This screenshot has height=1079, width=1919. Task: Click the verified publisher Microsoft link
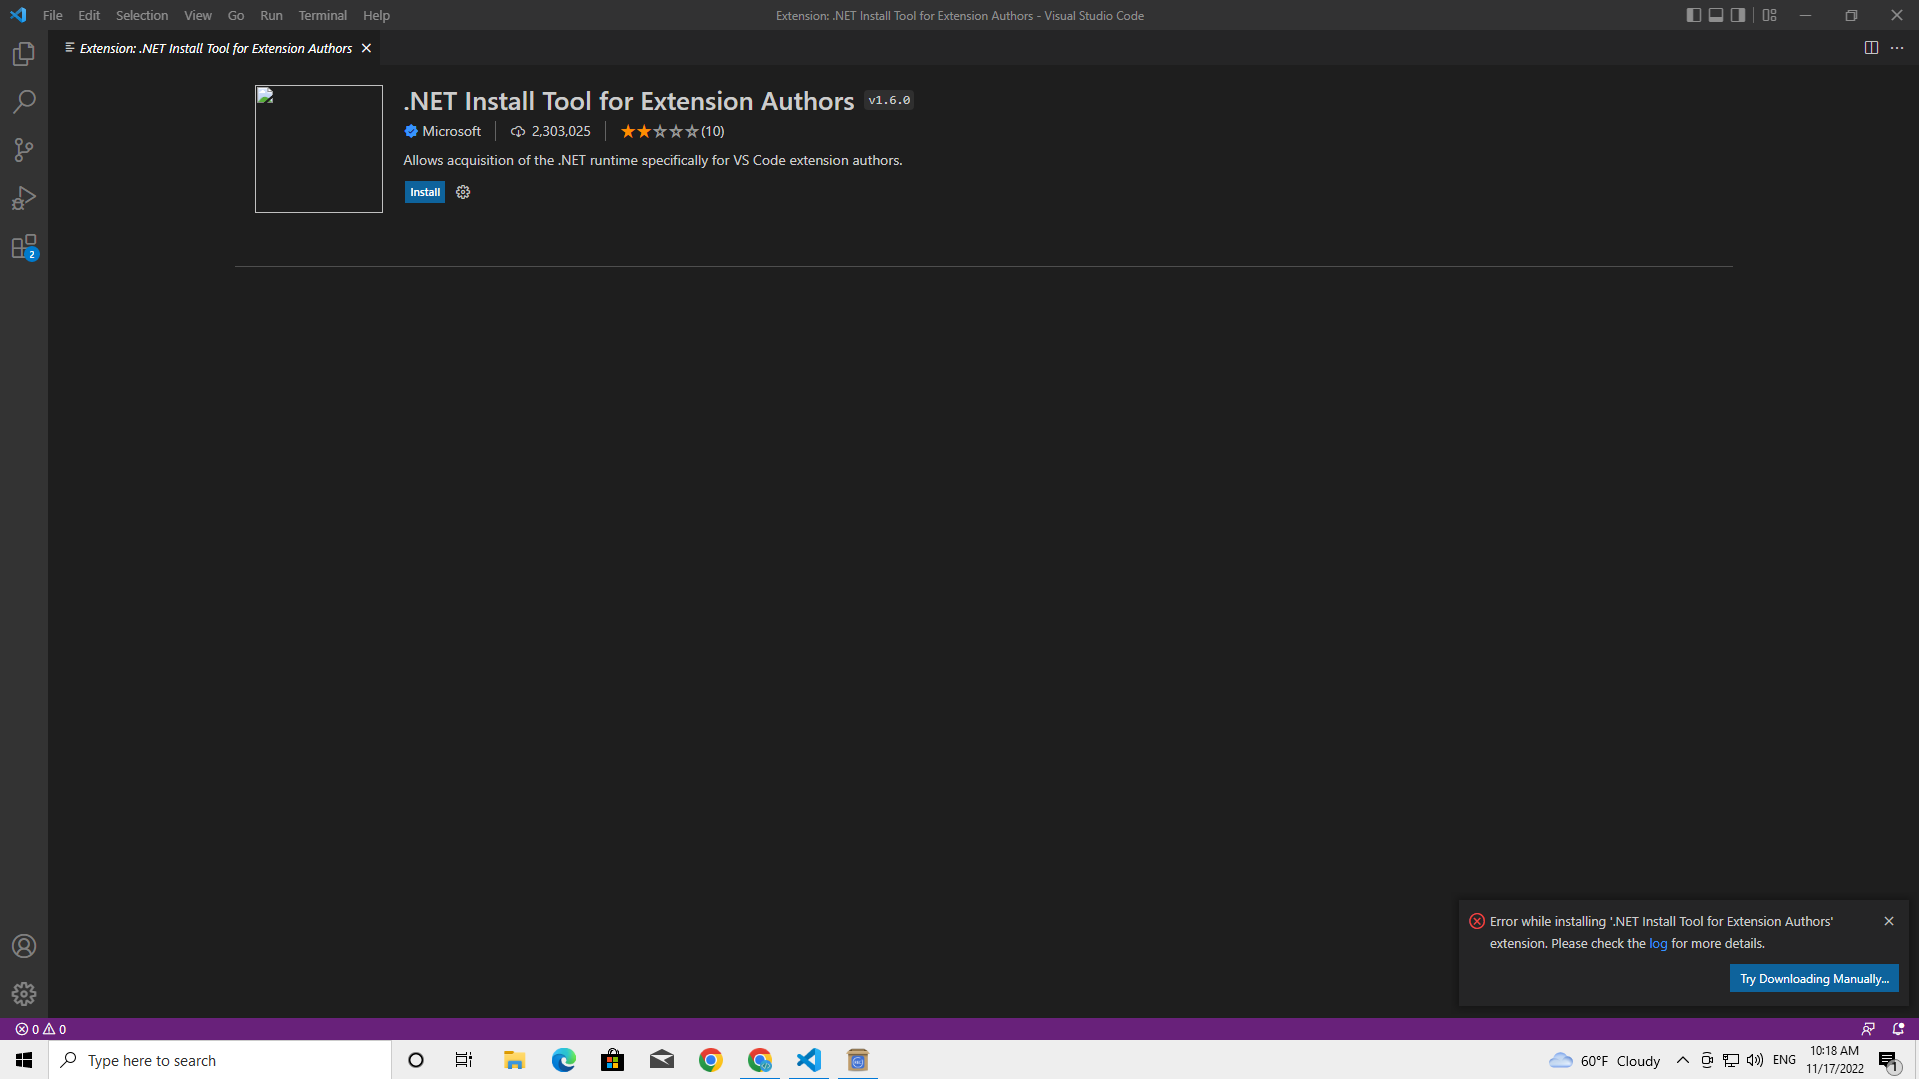pos(442,131)
